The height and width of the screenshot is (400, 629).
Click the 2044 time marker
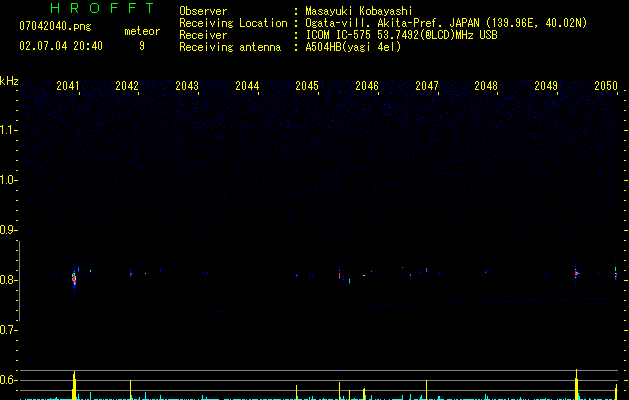click(247, 86)
